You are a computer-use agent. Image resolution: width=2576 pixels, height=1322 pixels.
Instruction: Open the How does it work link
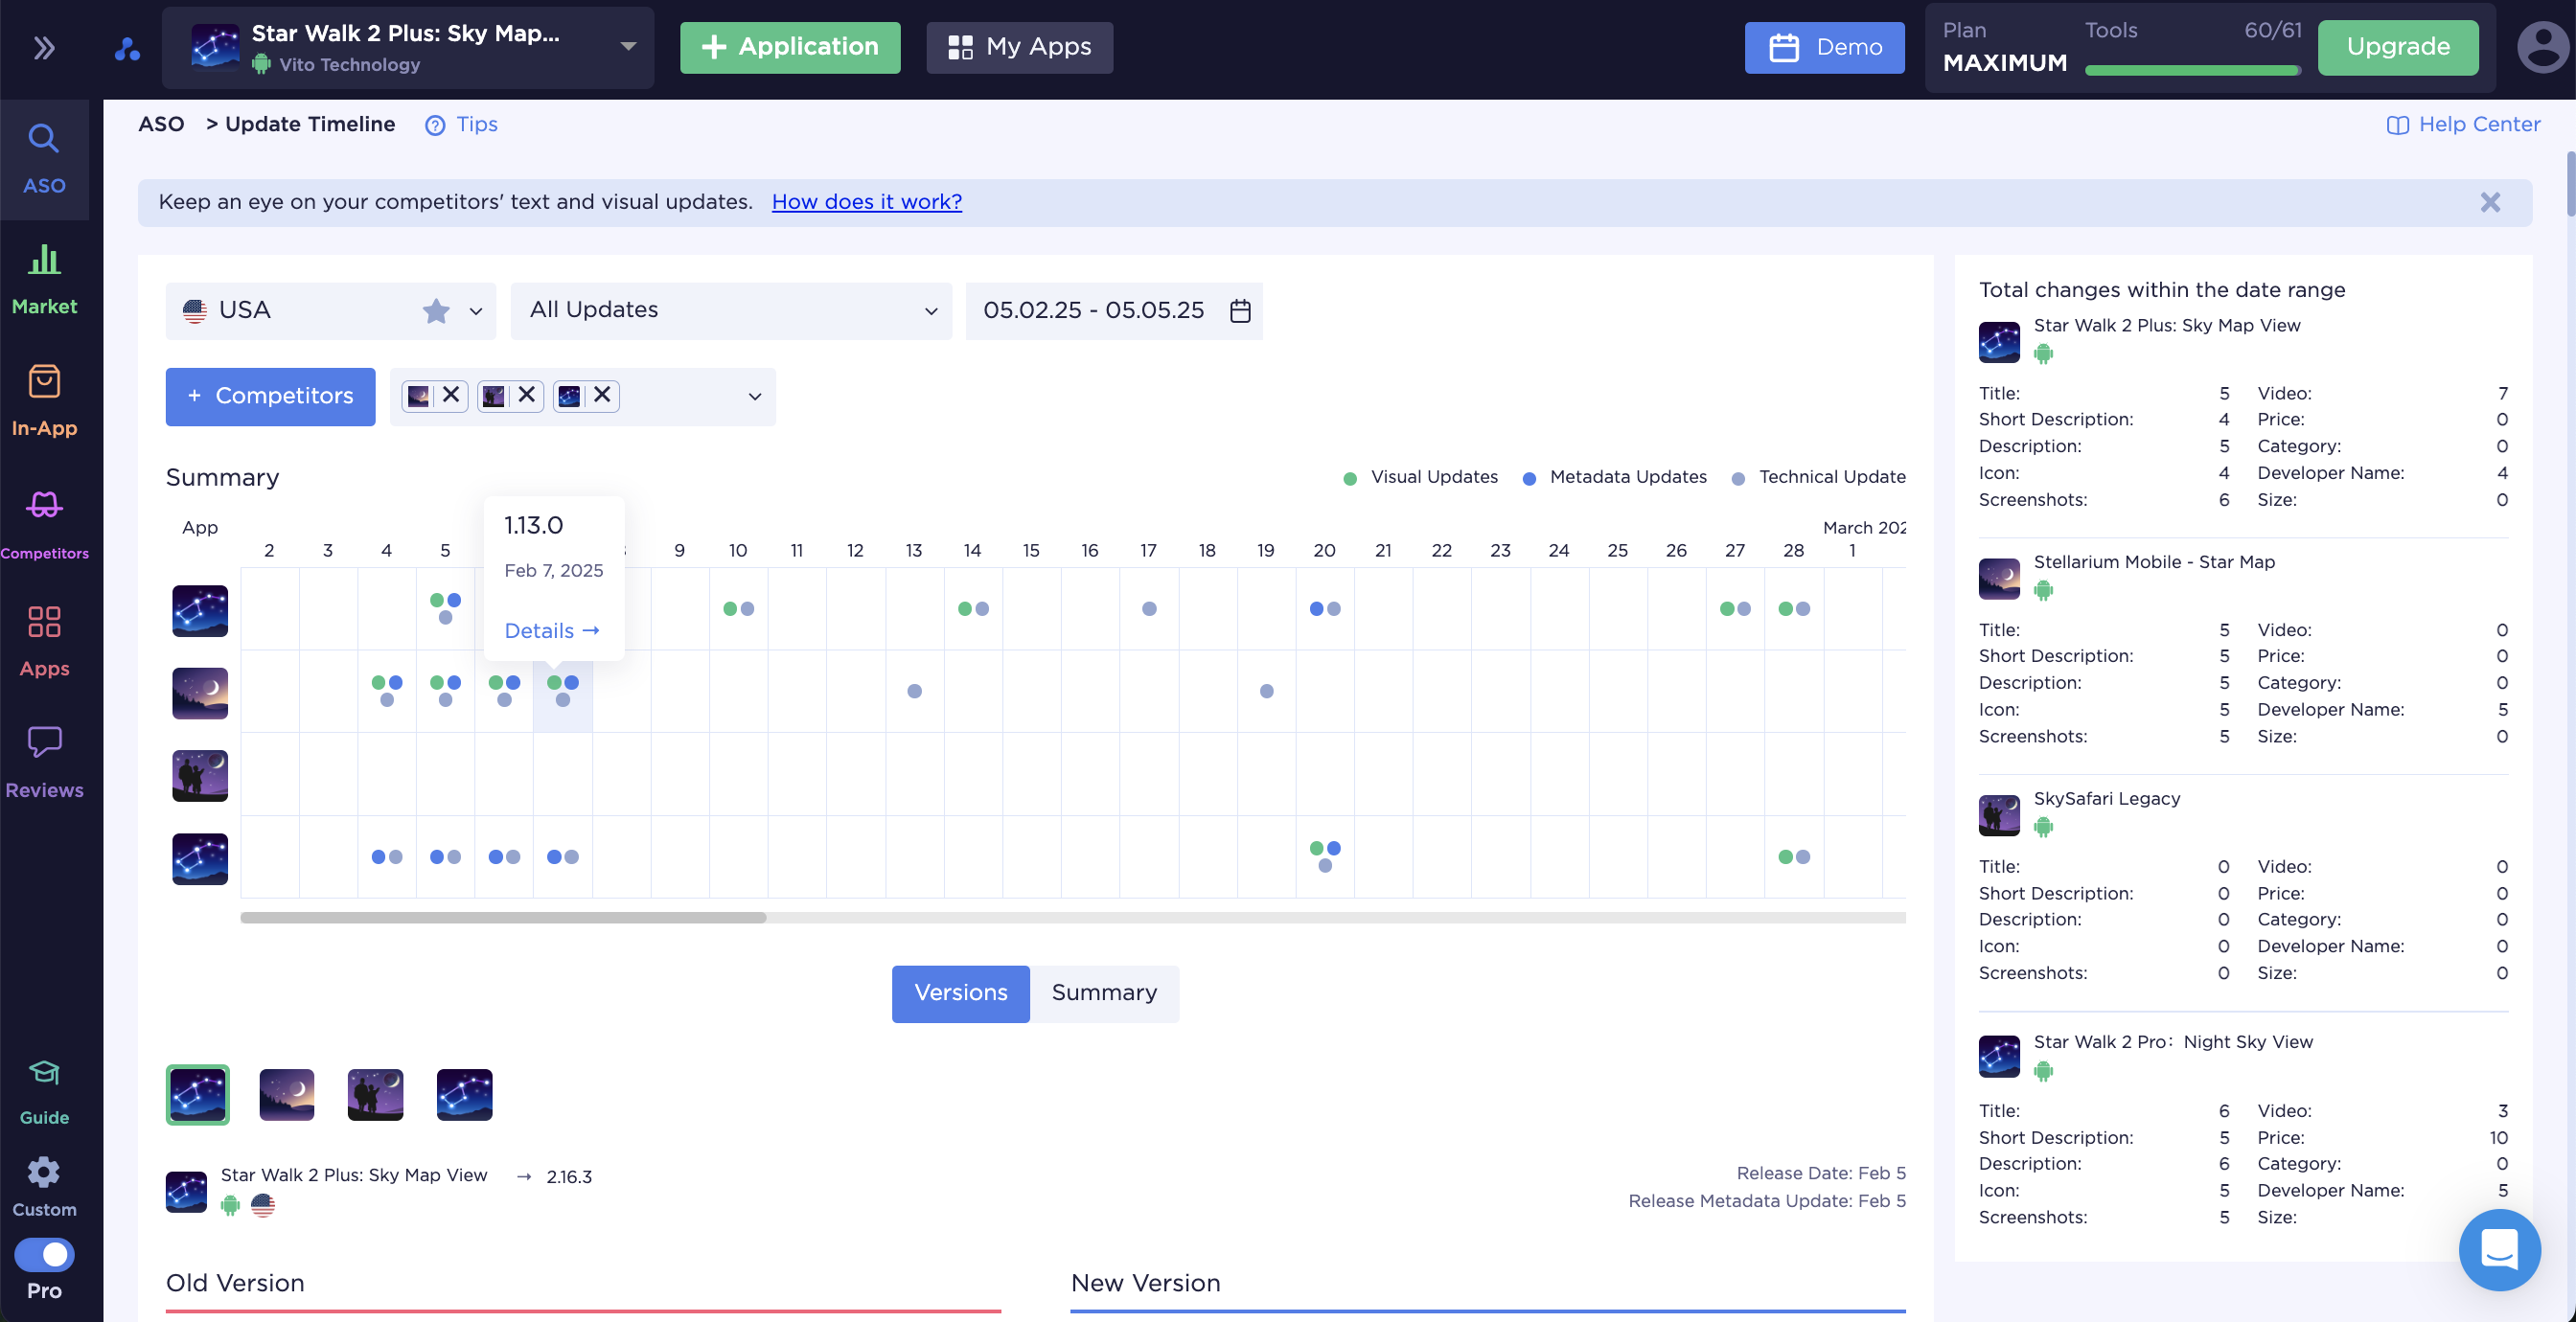click(x=866, y=202)
